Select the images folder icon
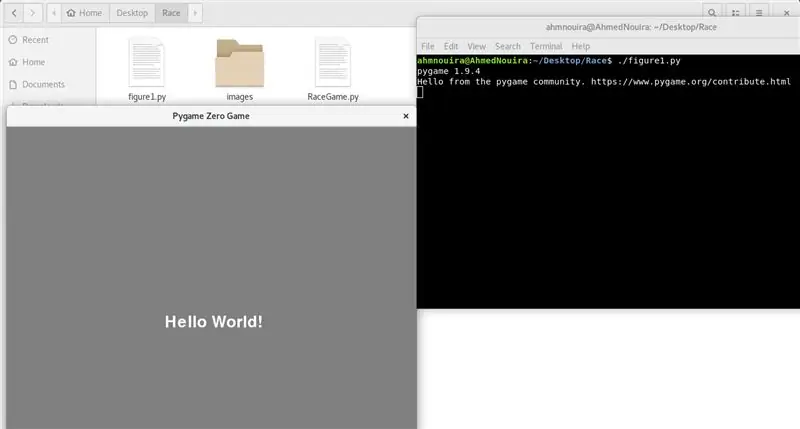 click(239, 63)
